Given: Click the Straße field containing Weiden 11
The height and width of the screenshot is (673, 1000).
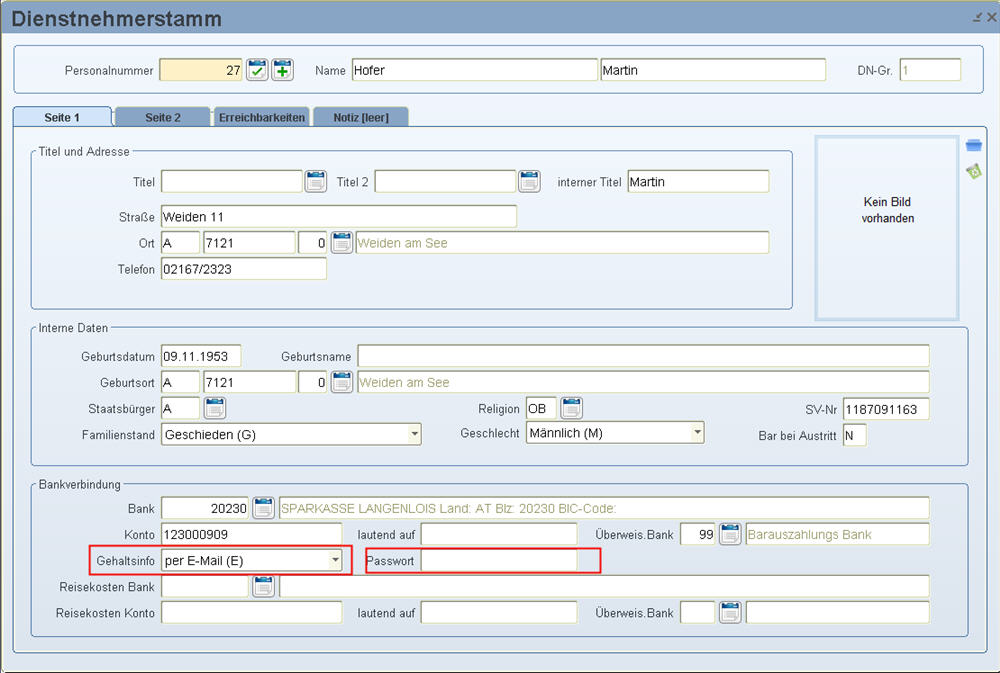Looking at the screenshot, I should coord(338,217).
